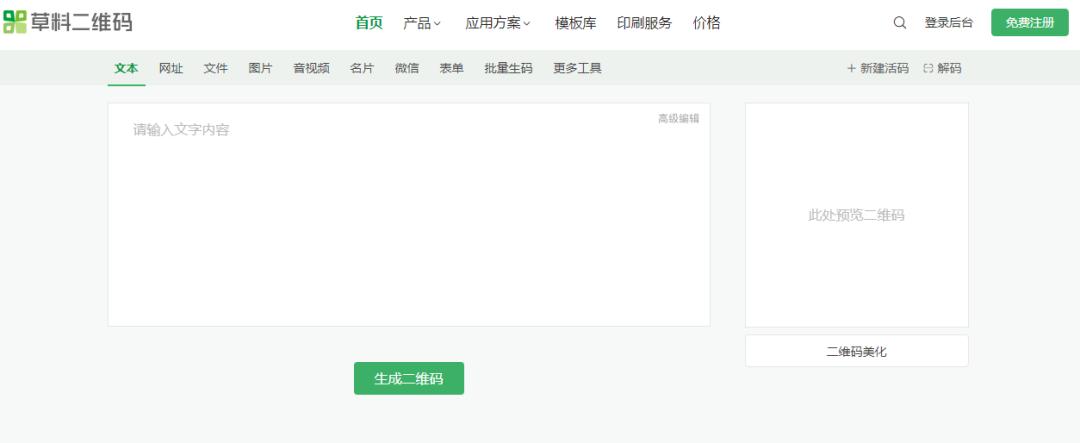The height and width of the screenshot is (443, 1080).
Task: Open the search magnifier icon
Action: 900,23
